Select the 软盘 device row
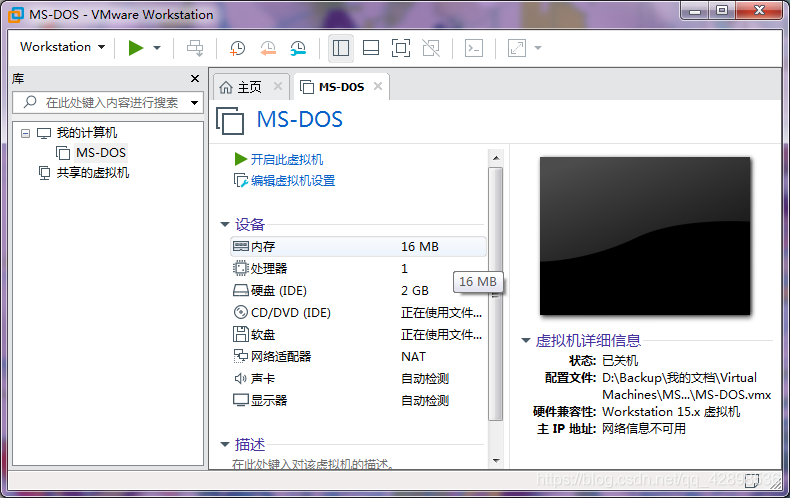790x498 pixels. [x=358, y=335]
